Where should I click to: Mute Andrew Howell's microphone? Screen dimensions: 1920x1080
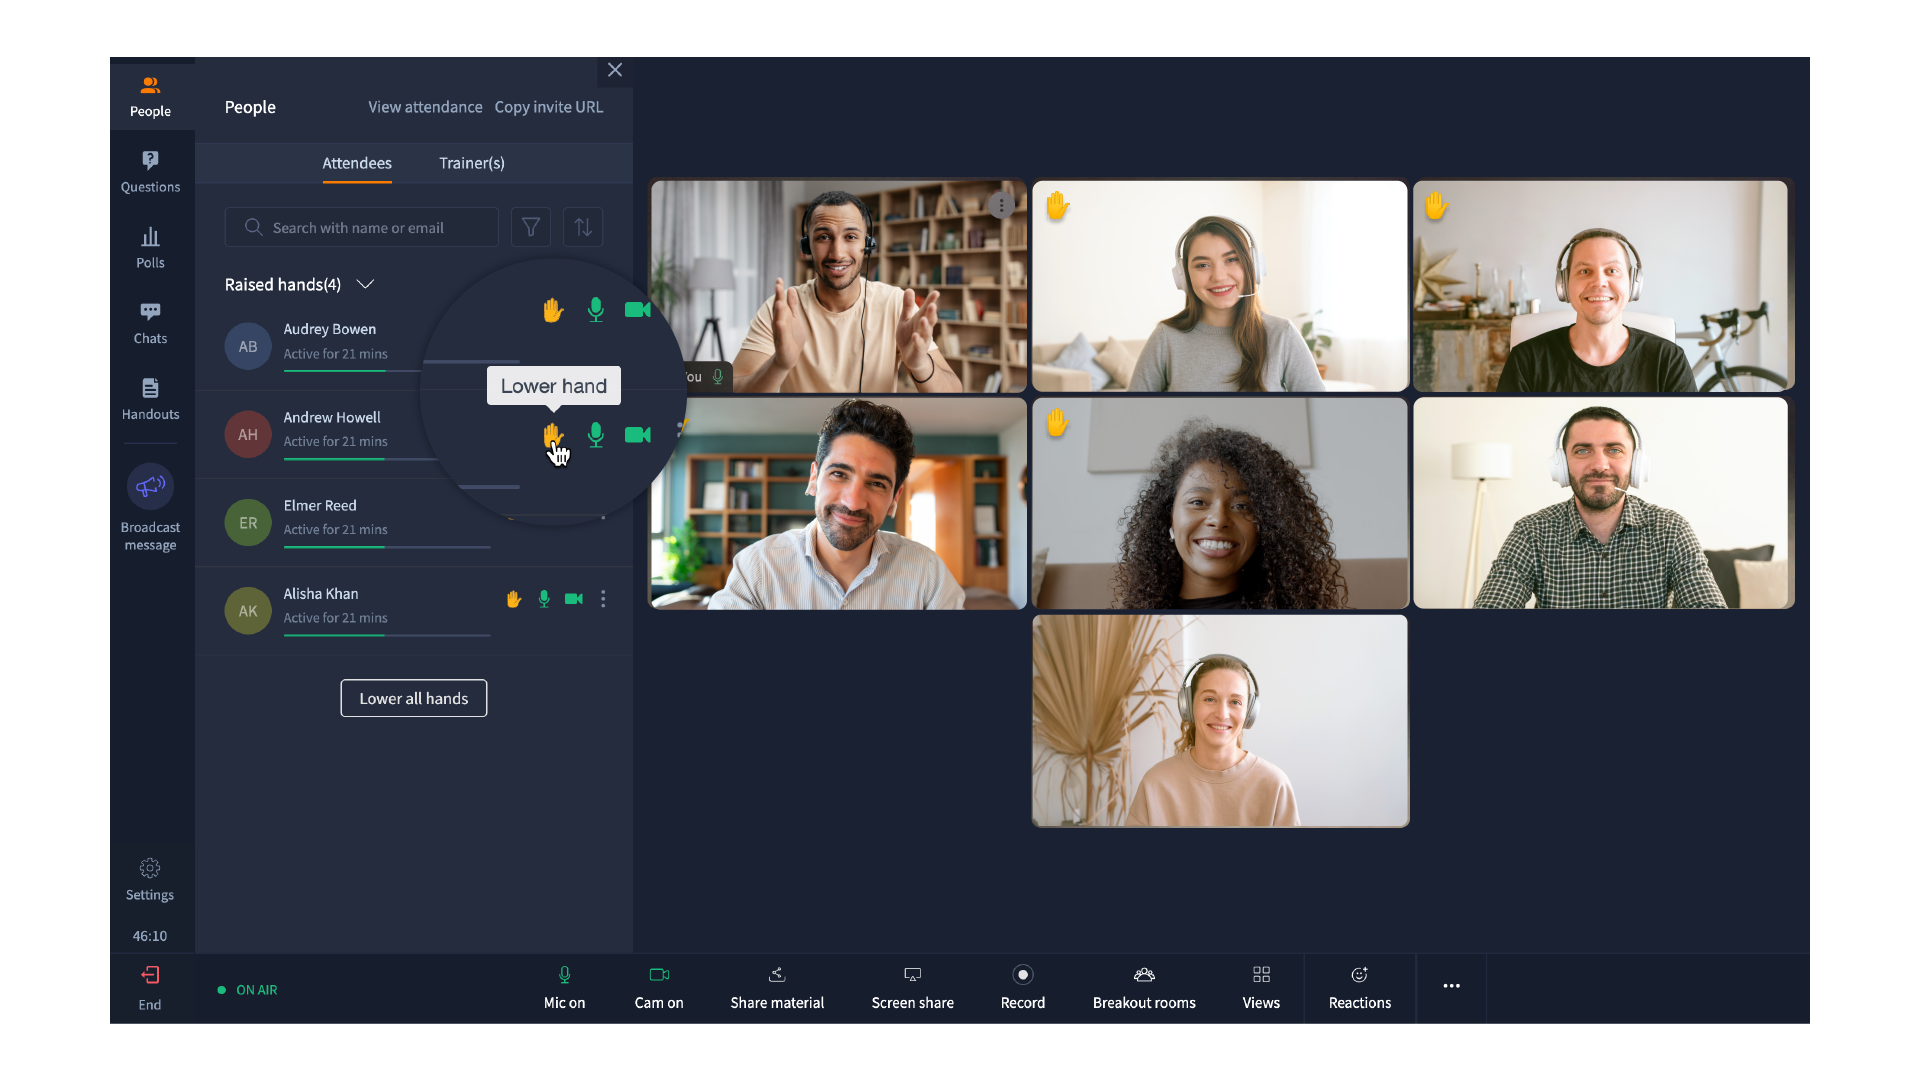(596, 434)
